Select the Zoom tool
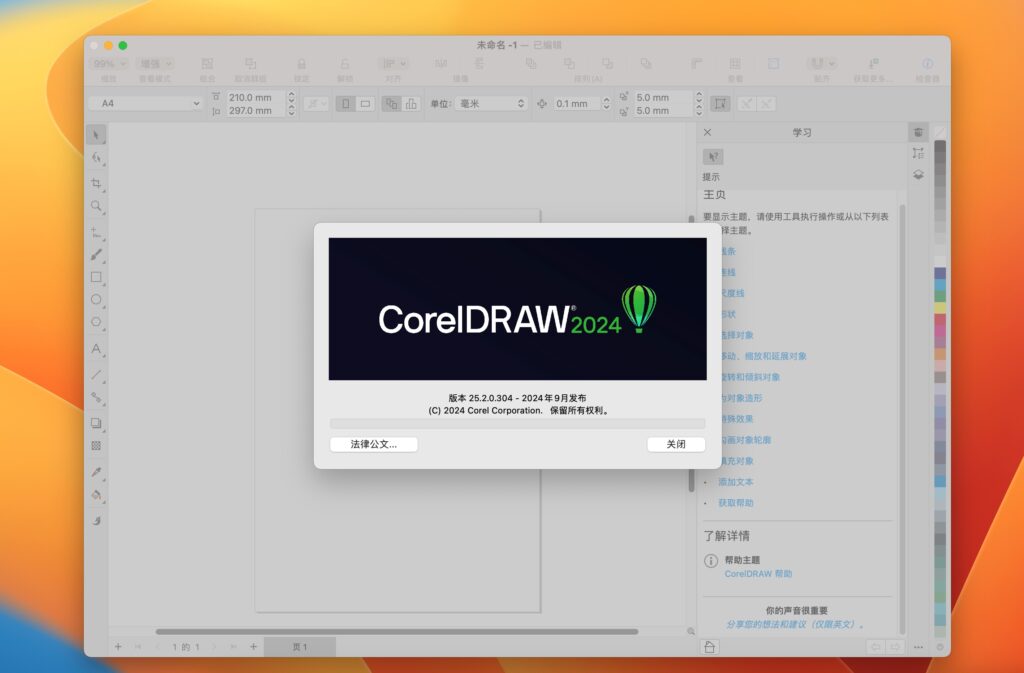Viewport: 1024px width, 673px height. pos(96,206)
